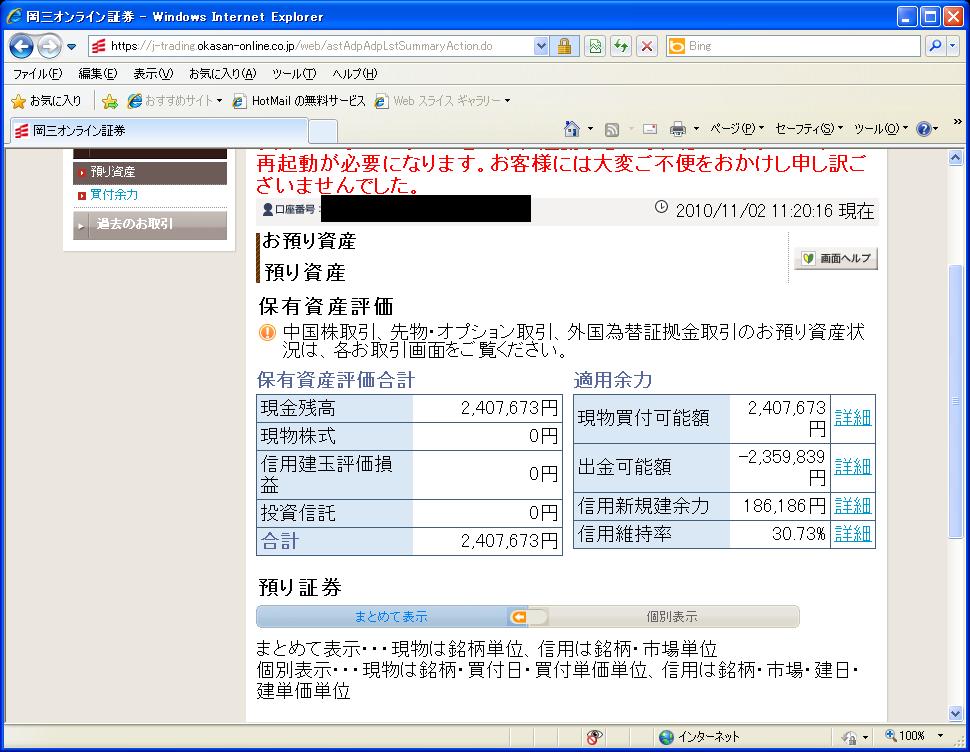Switch to 個別表示 view
The width and height of the screenshot is (970, 752).
pos(672,617)
